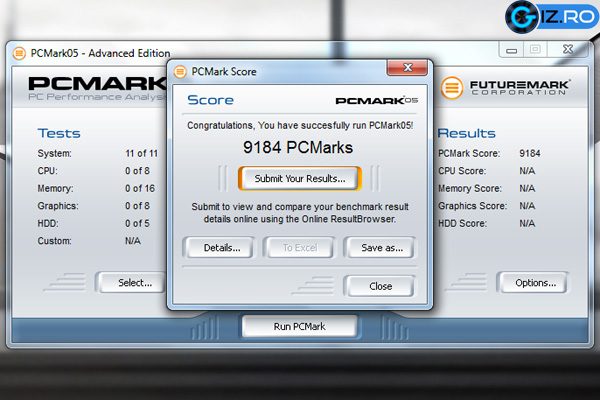
Task: Open the Options dialog
Action: [x=533, y=282]
